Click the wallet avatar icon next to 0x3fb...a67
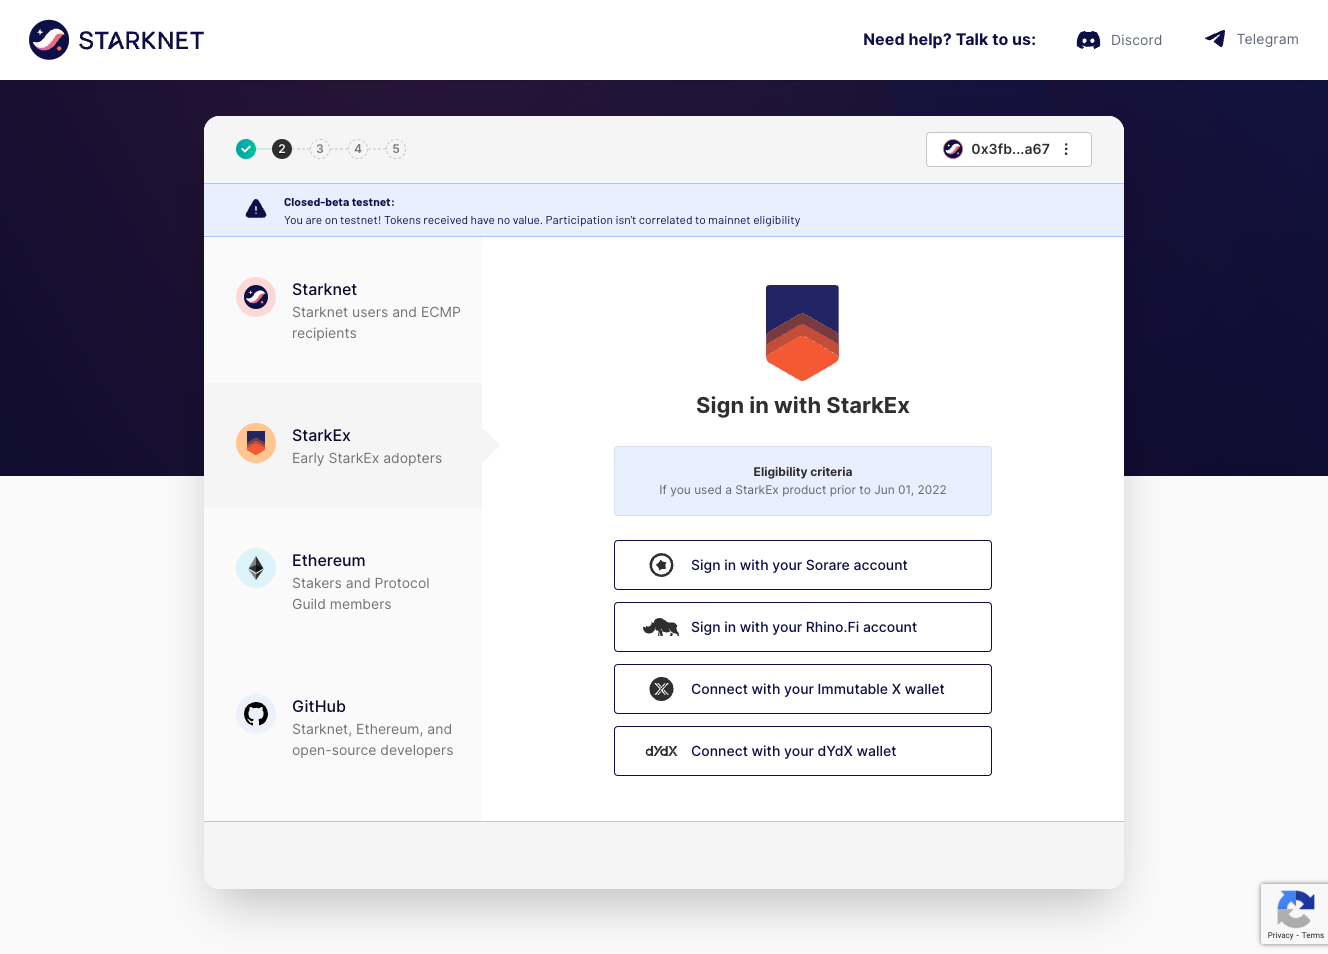The height and width of the screenshot is (954, 1328). [953, 149]
